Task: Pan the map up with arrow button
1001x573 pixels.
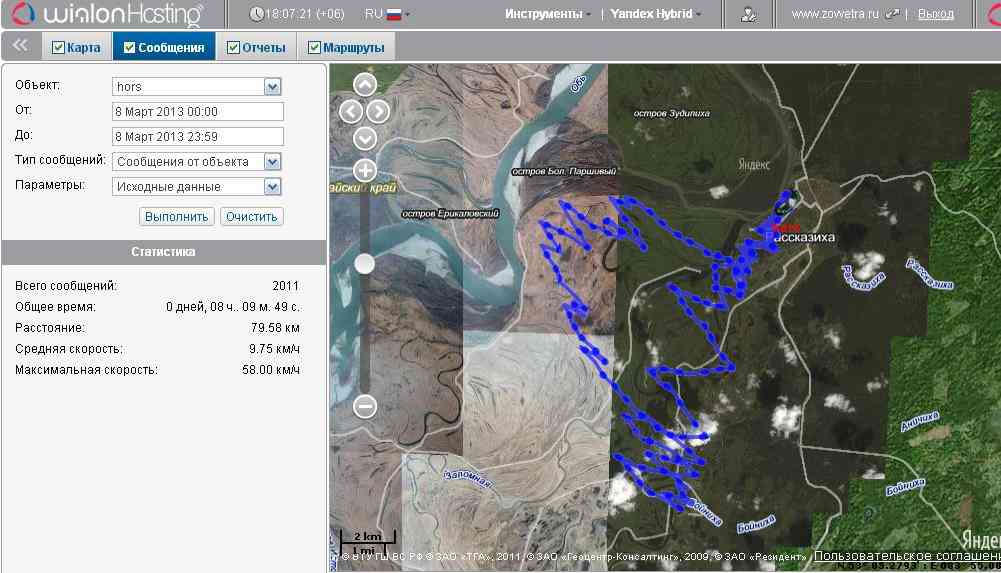Action: tap(365, 85)
